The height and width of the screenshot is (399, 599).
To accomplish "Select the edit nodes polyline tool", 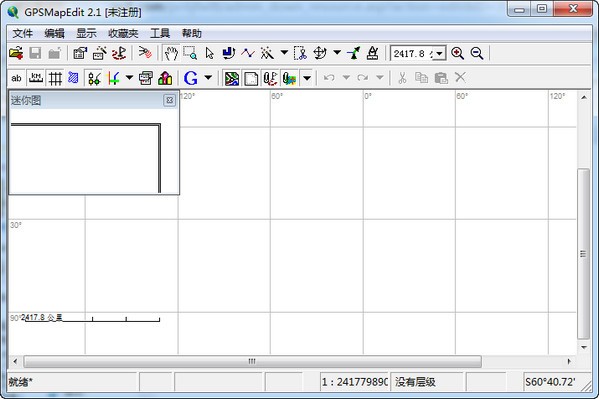I will pyautogui.click(x=248, y=53).
